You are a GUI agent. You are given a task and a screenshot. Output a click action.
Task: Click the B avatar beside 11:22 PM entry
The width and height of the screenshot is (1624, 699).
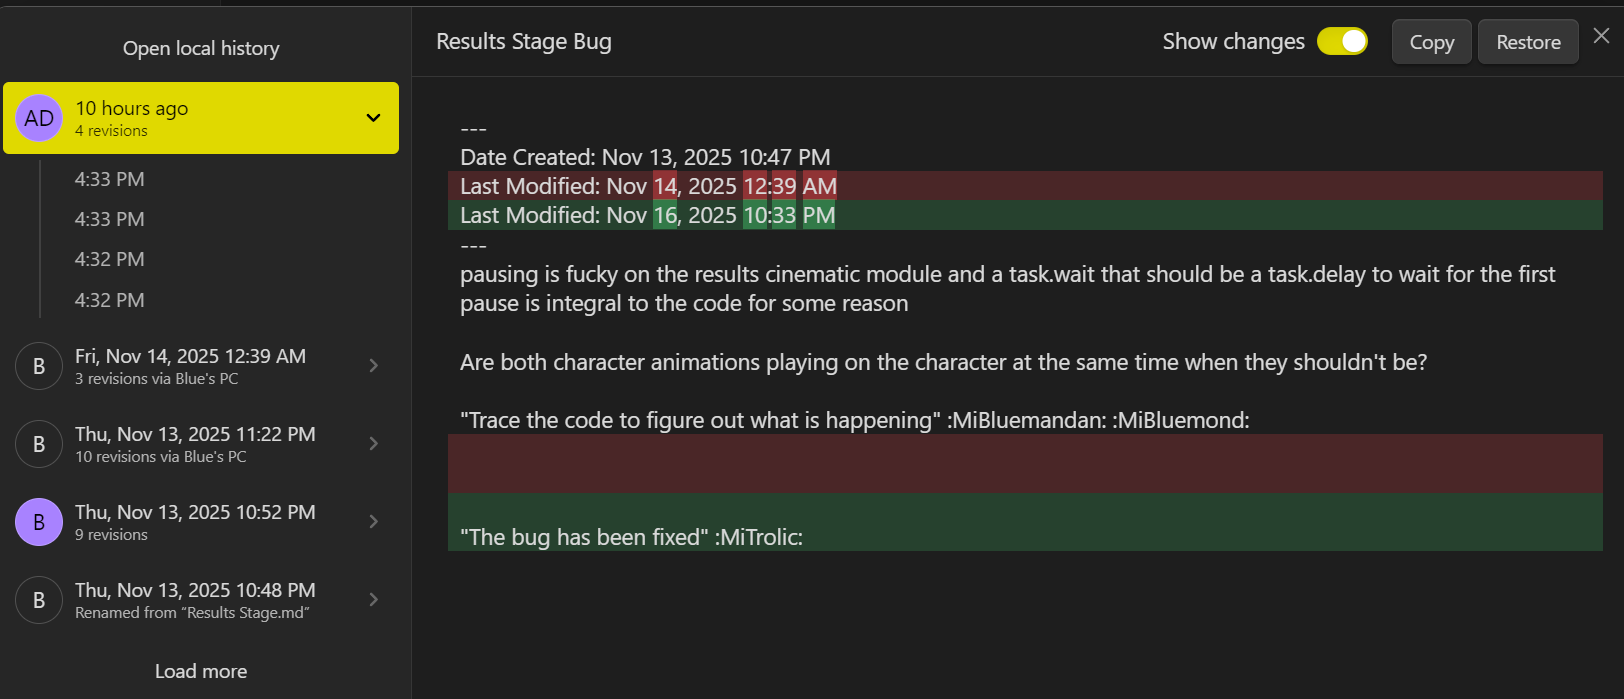(39, 444)
